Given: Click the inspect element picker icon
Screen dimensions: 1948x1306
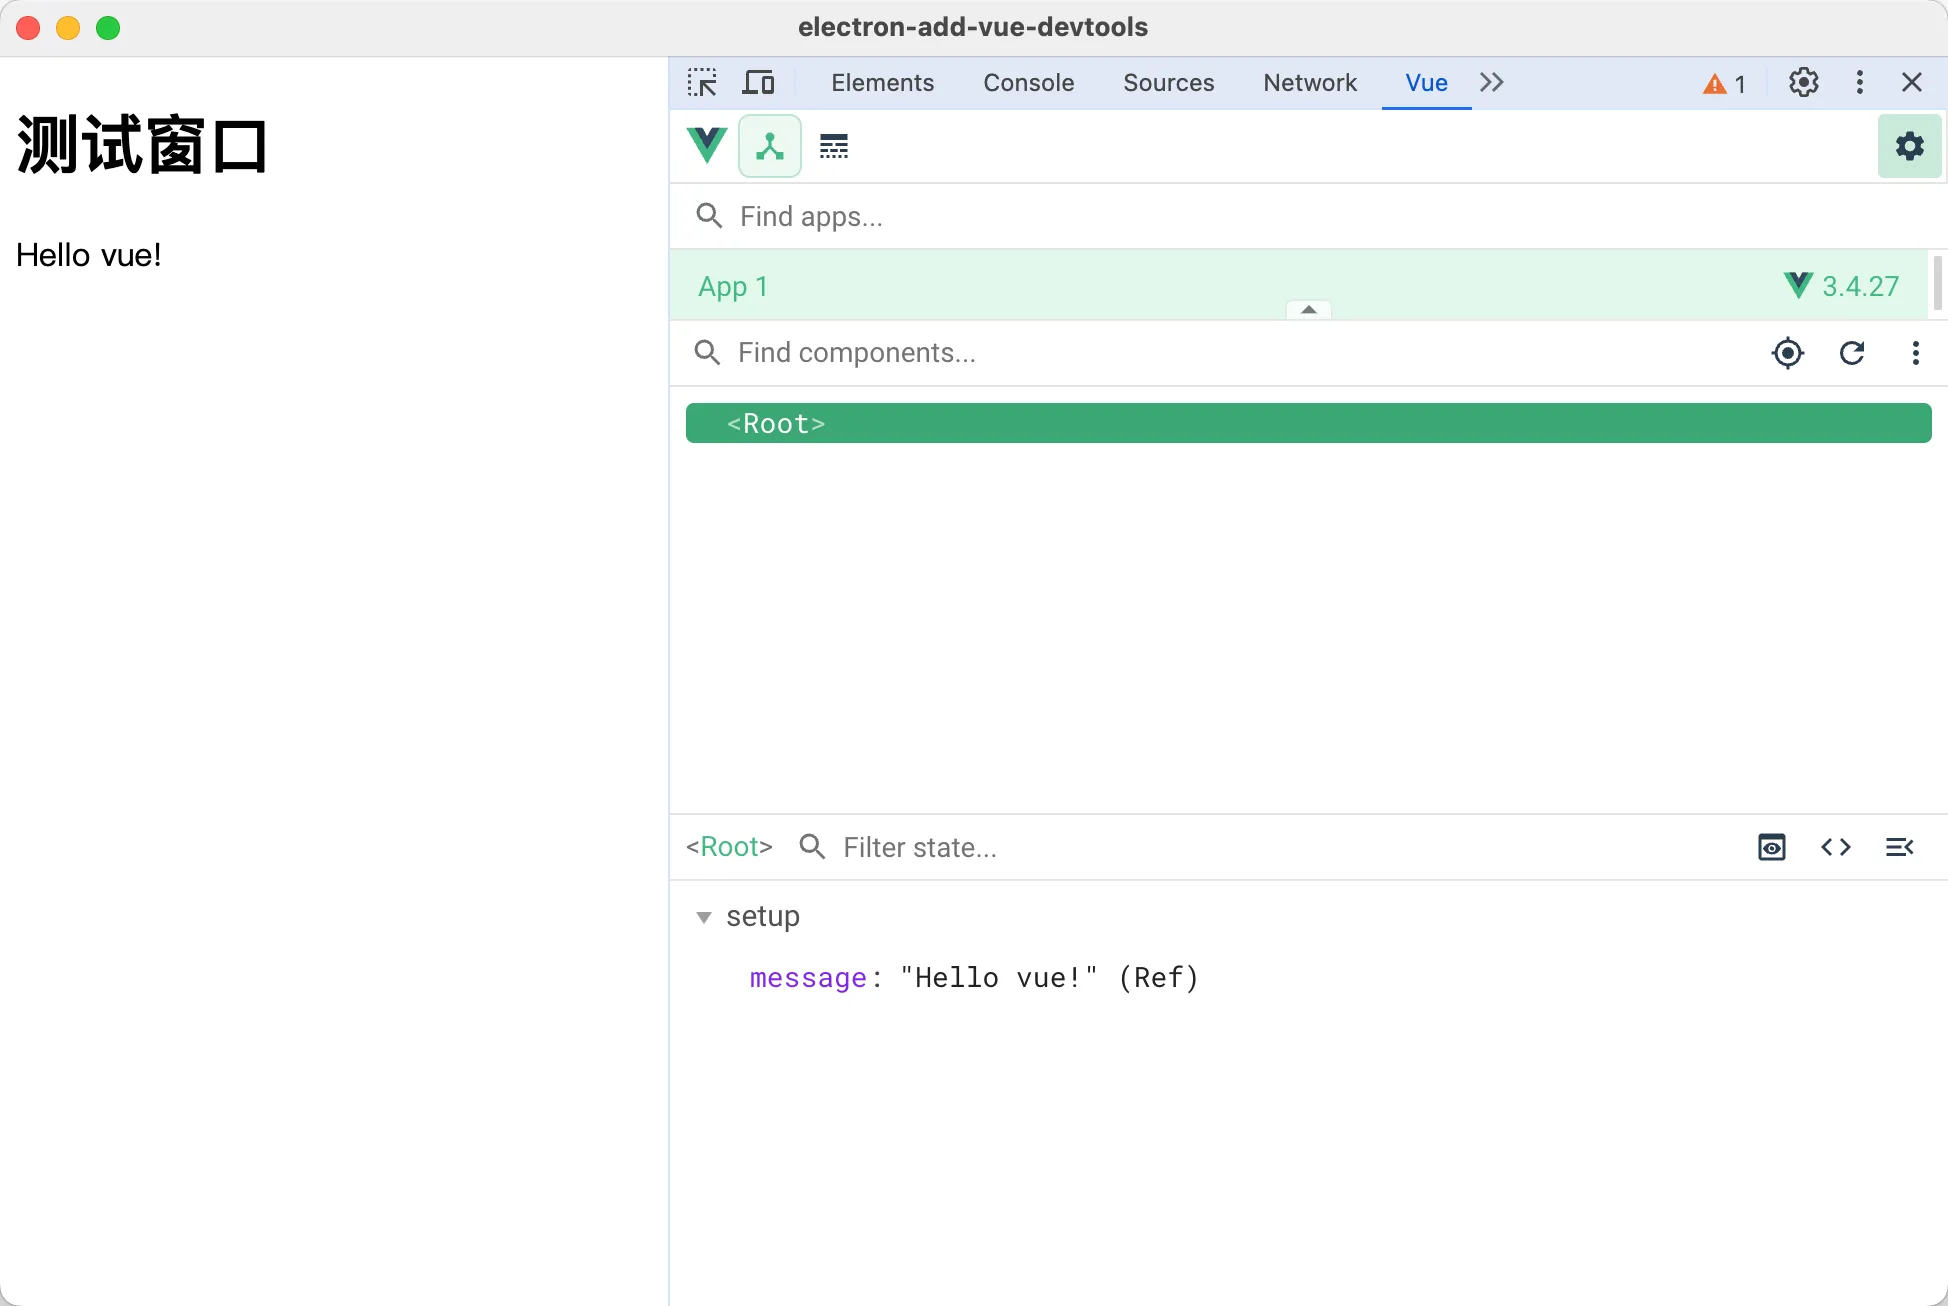Looking at the screenshot, I should pyautogui.click(x=702, y=83).
